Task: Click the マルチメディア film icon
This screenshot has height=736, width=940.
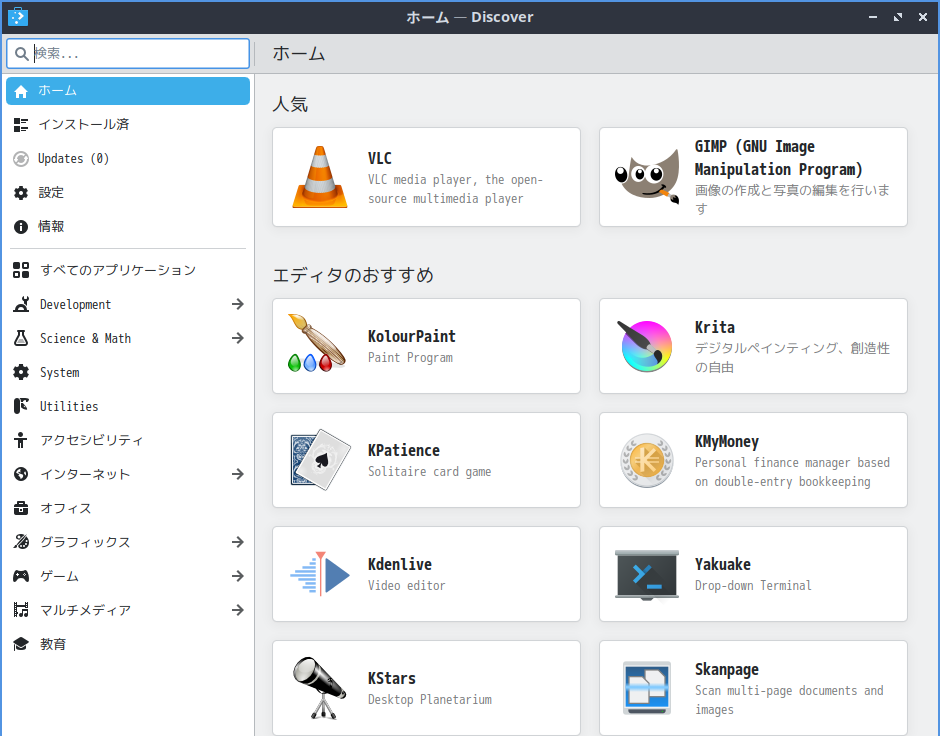Action: coord(21,610)
